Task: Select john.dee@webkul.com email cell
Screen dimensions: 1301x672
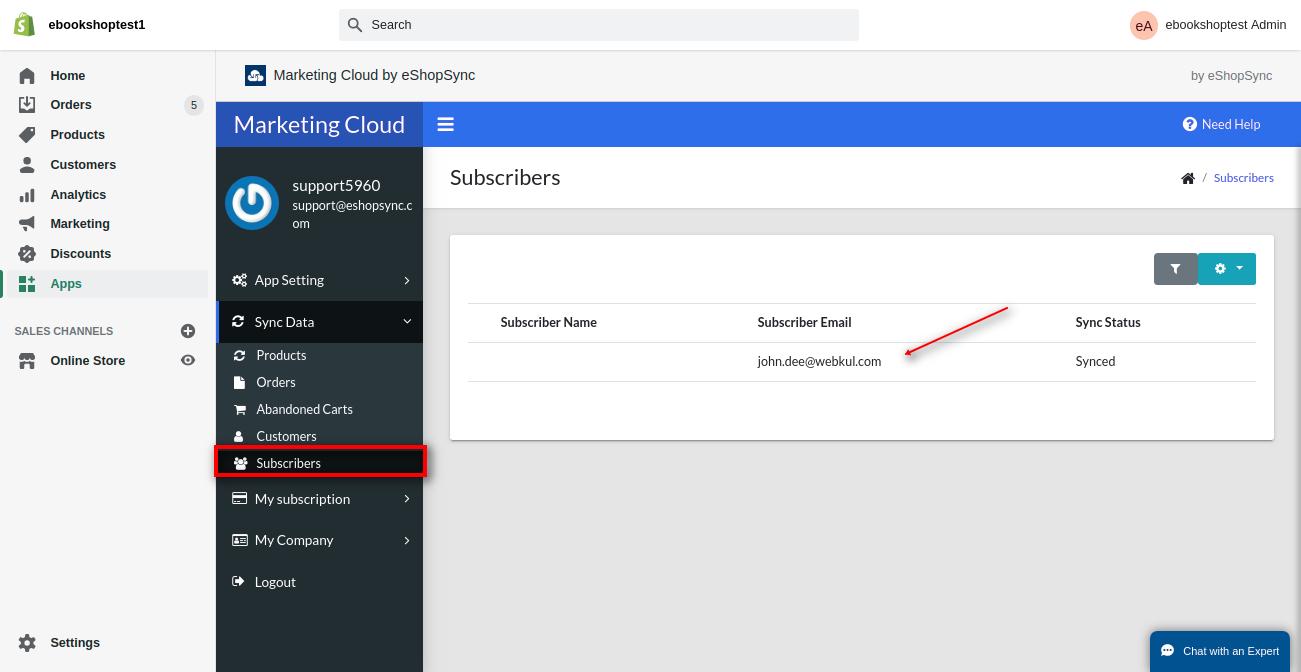Action: tap(819, 362)
